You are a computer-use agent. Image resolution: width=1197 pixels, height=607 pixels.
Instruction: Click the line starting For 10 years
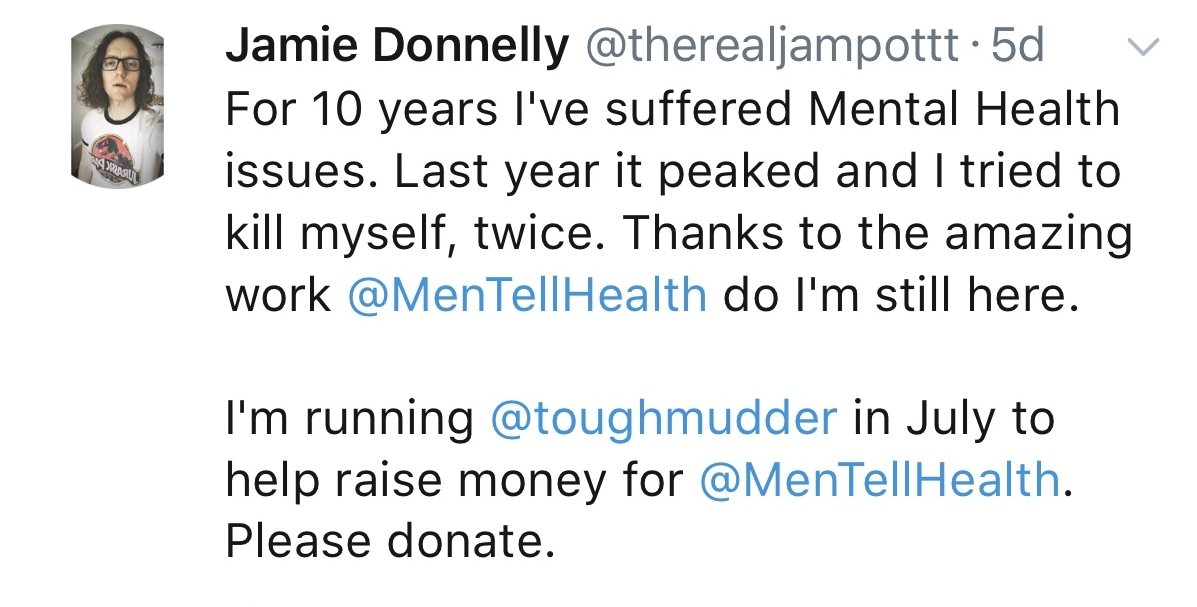pyautogui.click(x=673, y=109)
